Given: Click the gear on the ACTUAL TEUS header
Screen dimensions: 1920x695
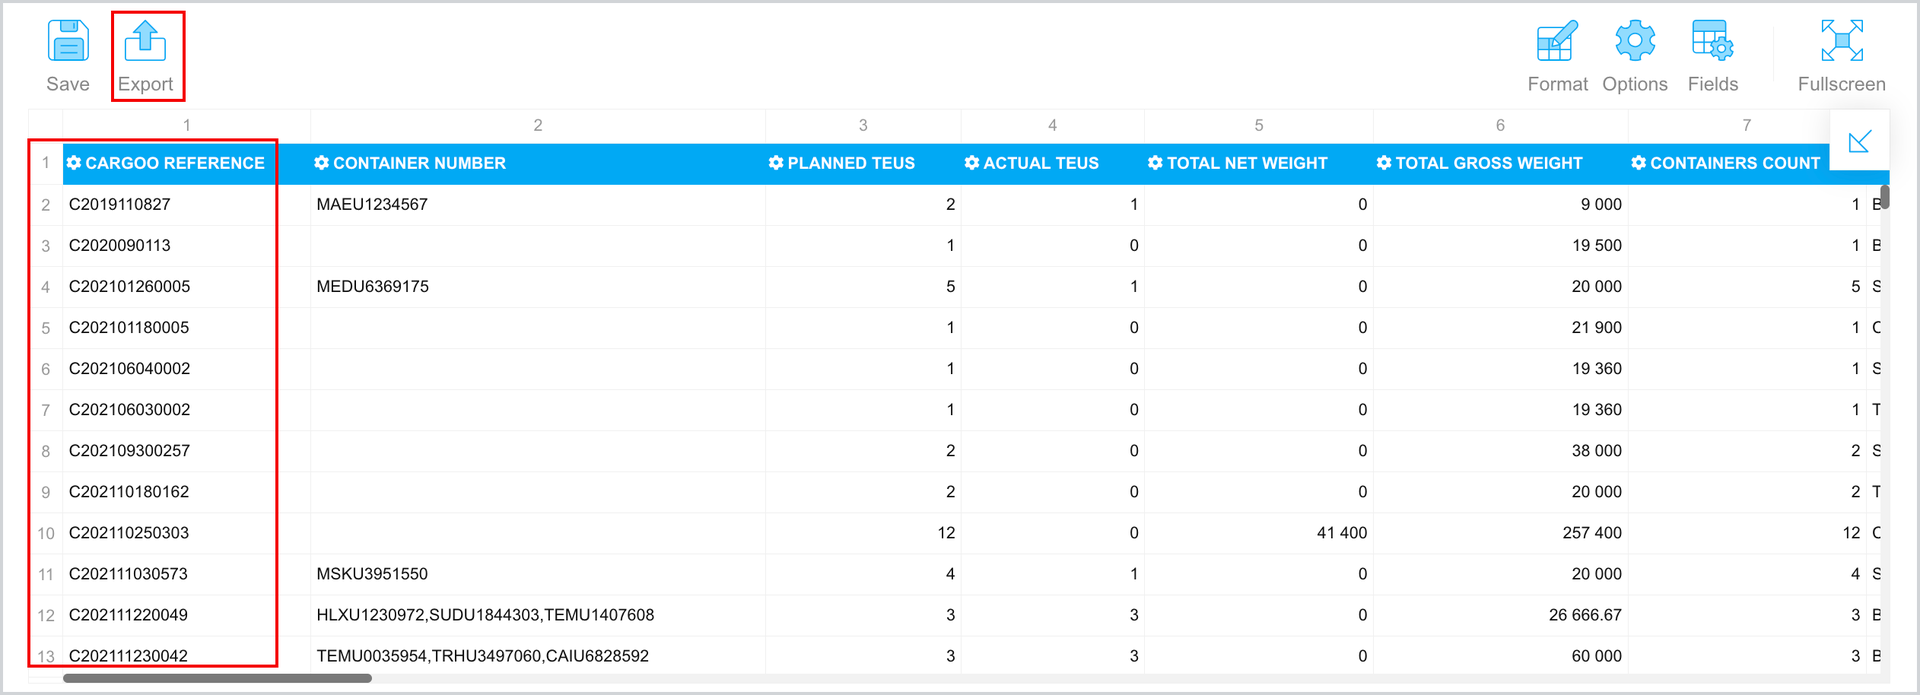Looking at the screenshot, I should (972, 163).
